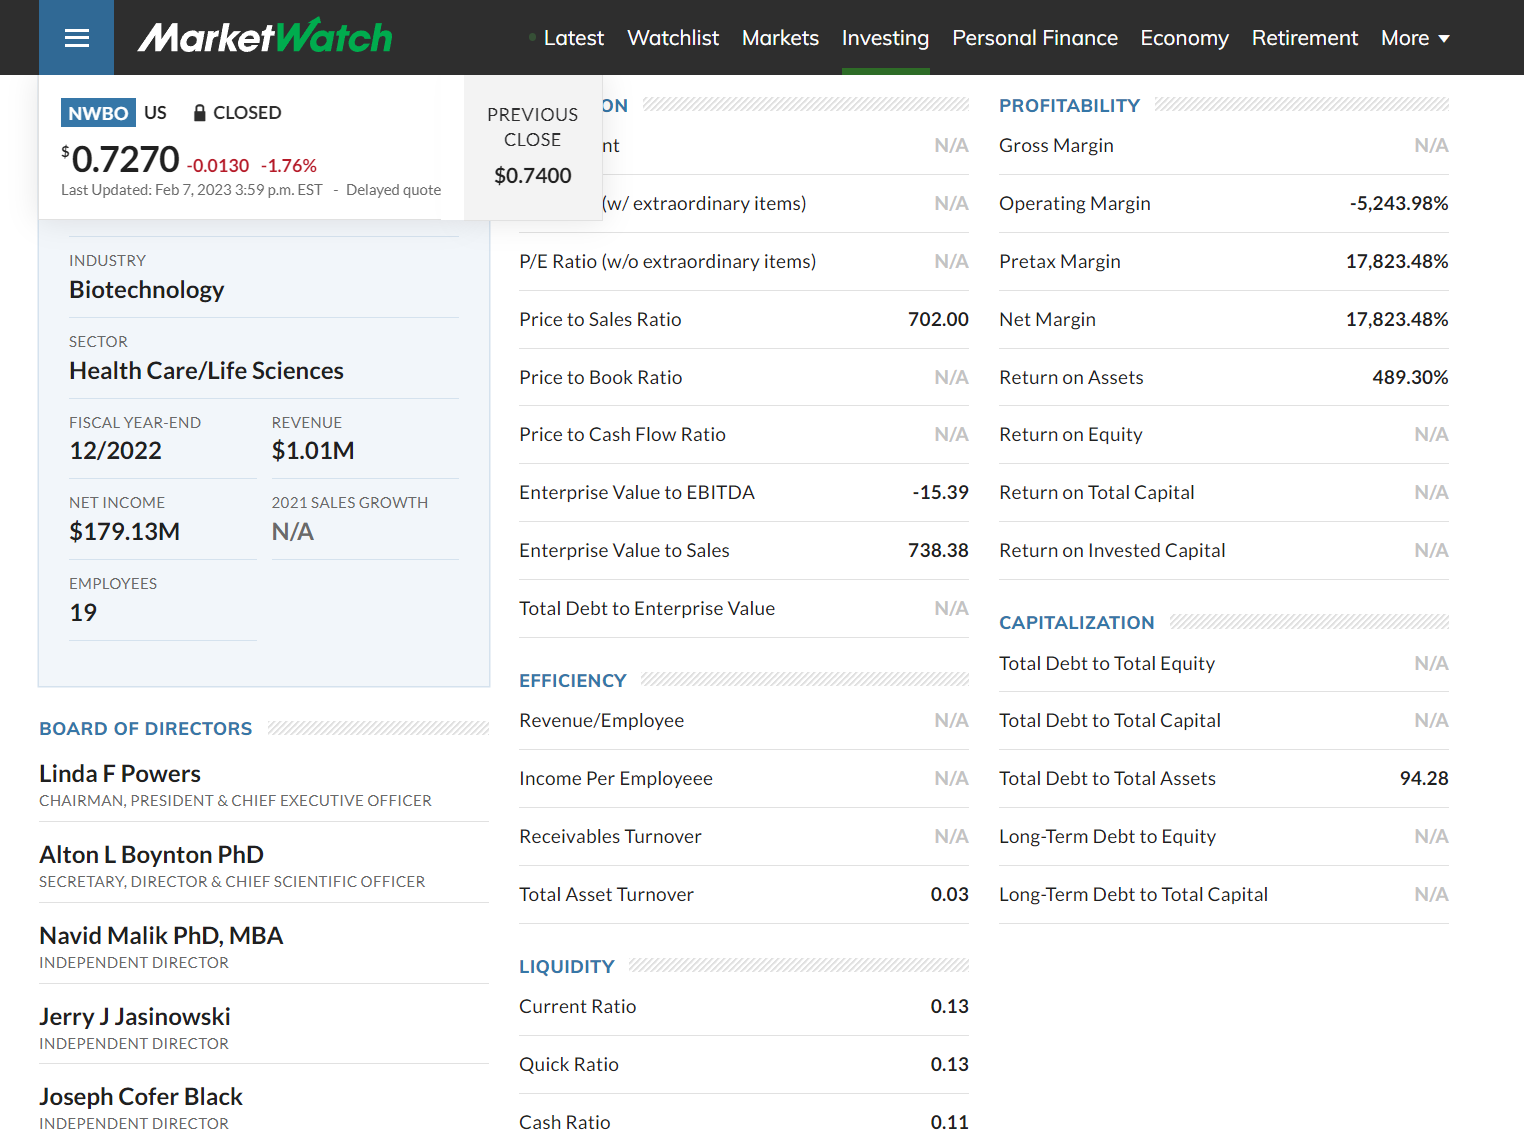
Task: Click the Pretax Margin label
Action: tap(1059, 262)
